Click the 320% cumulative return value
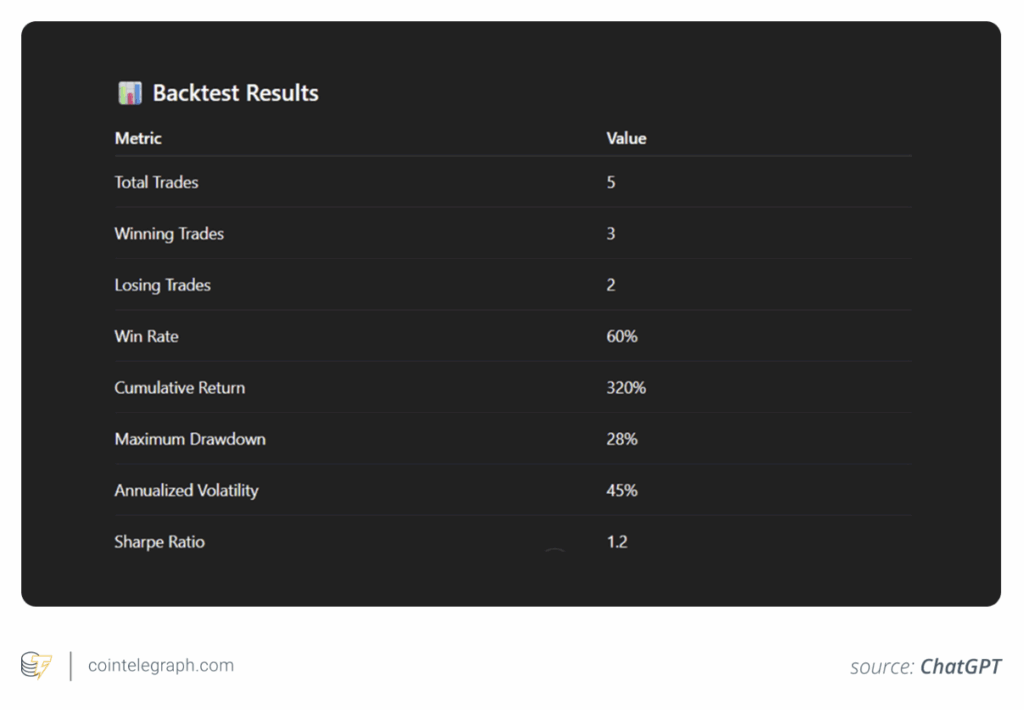This screenshot has width=1024, height=710. click(626, 388)
